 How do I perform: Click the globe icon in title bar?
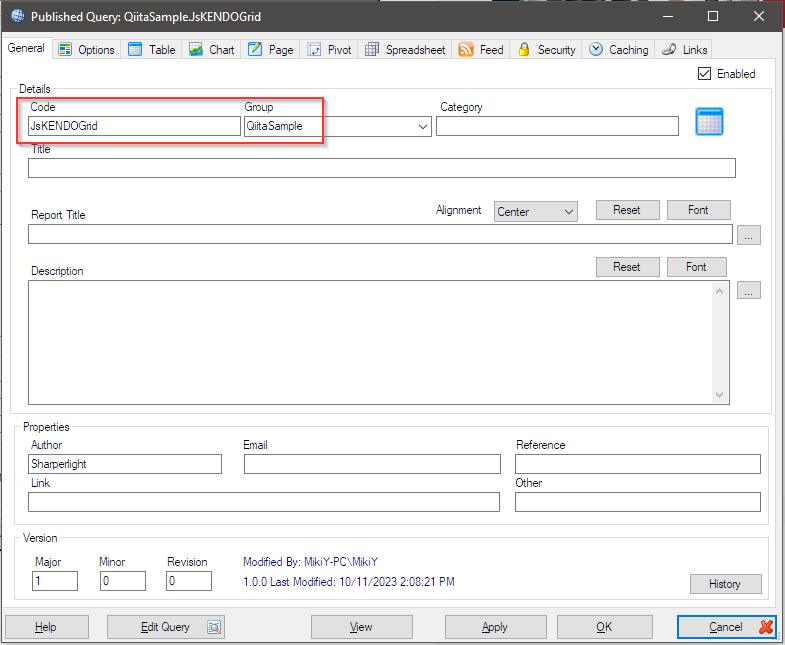point(18,16)
